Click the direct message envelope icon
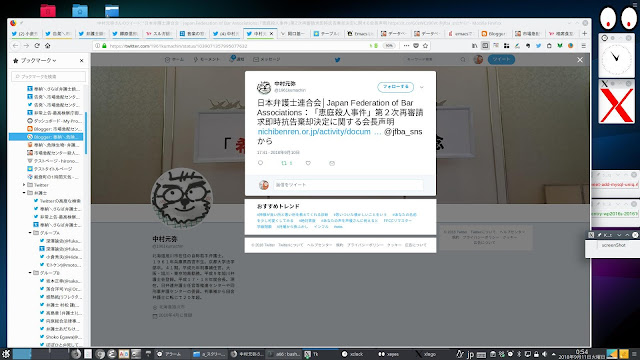 point(332,163)
